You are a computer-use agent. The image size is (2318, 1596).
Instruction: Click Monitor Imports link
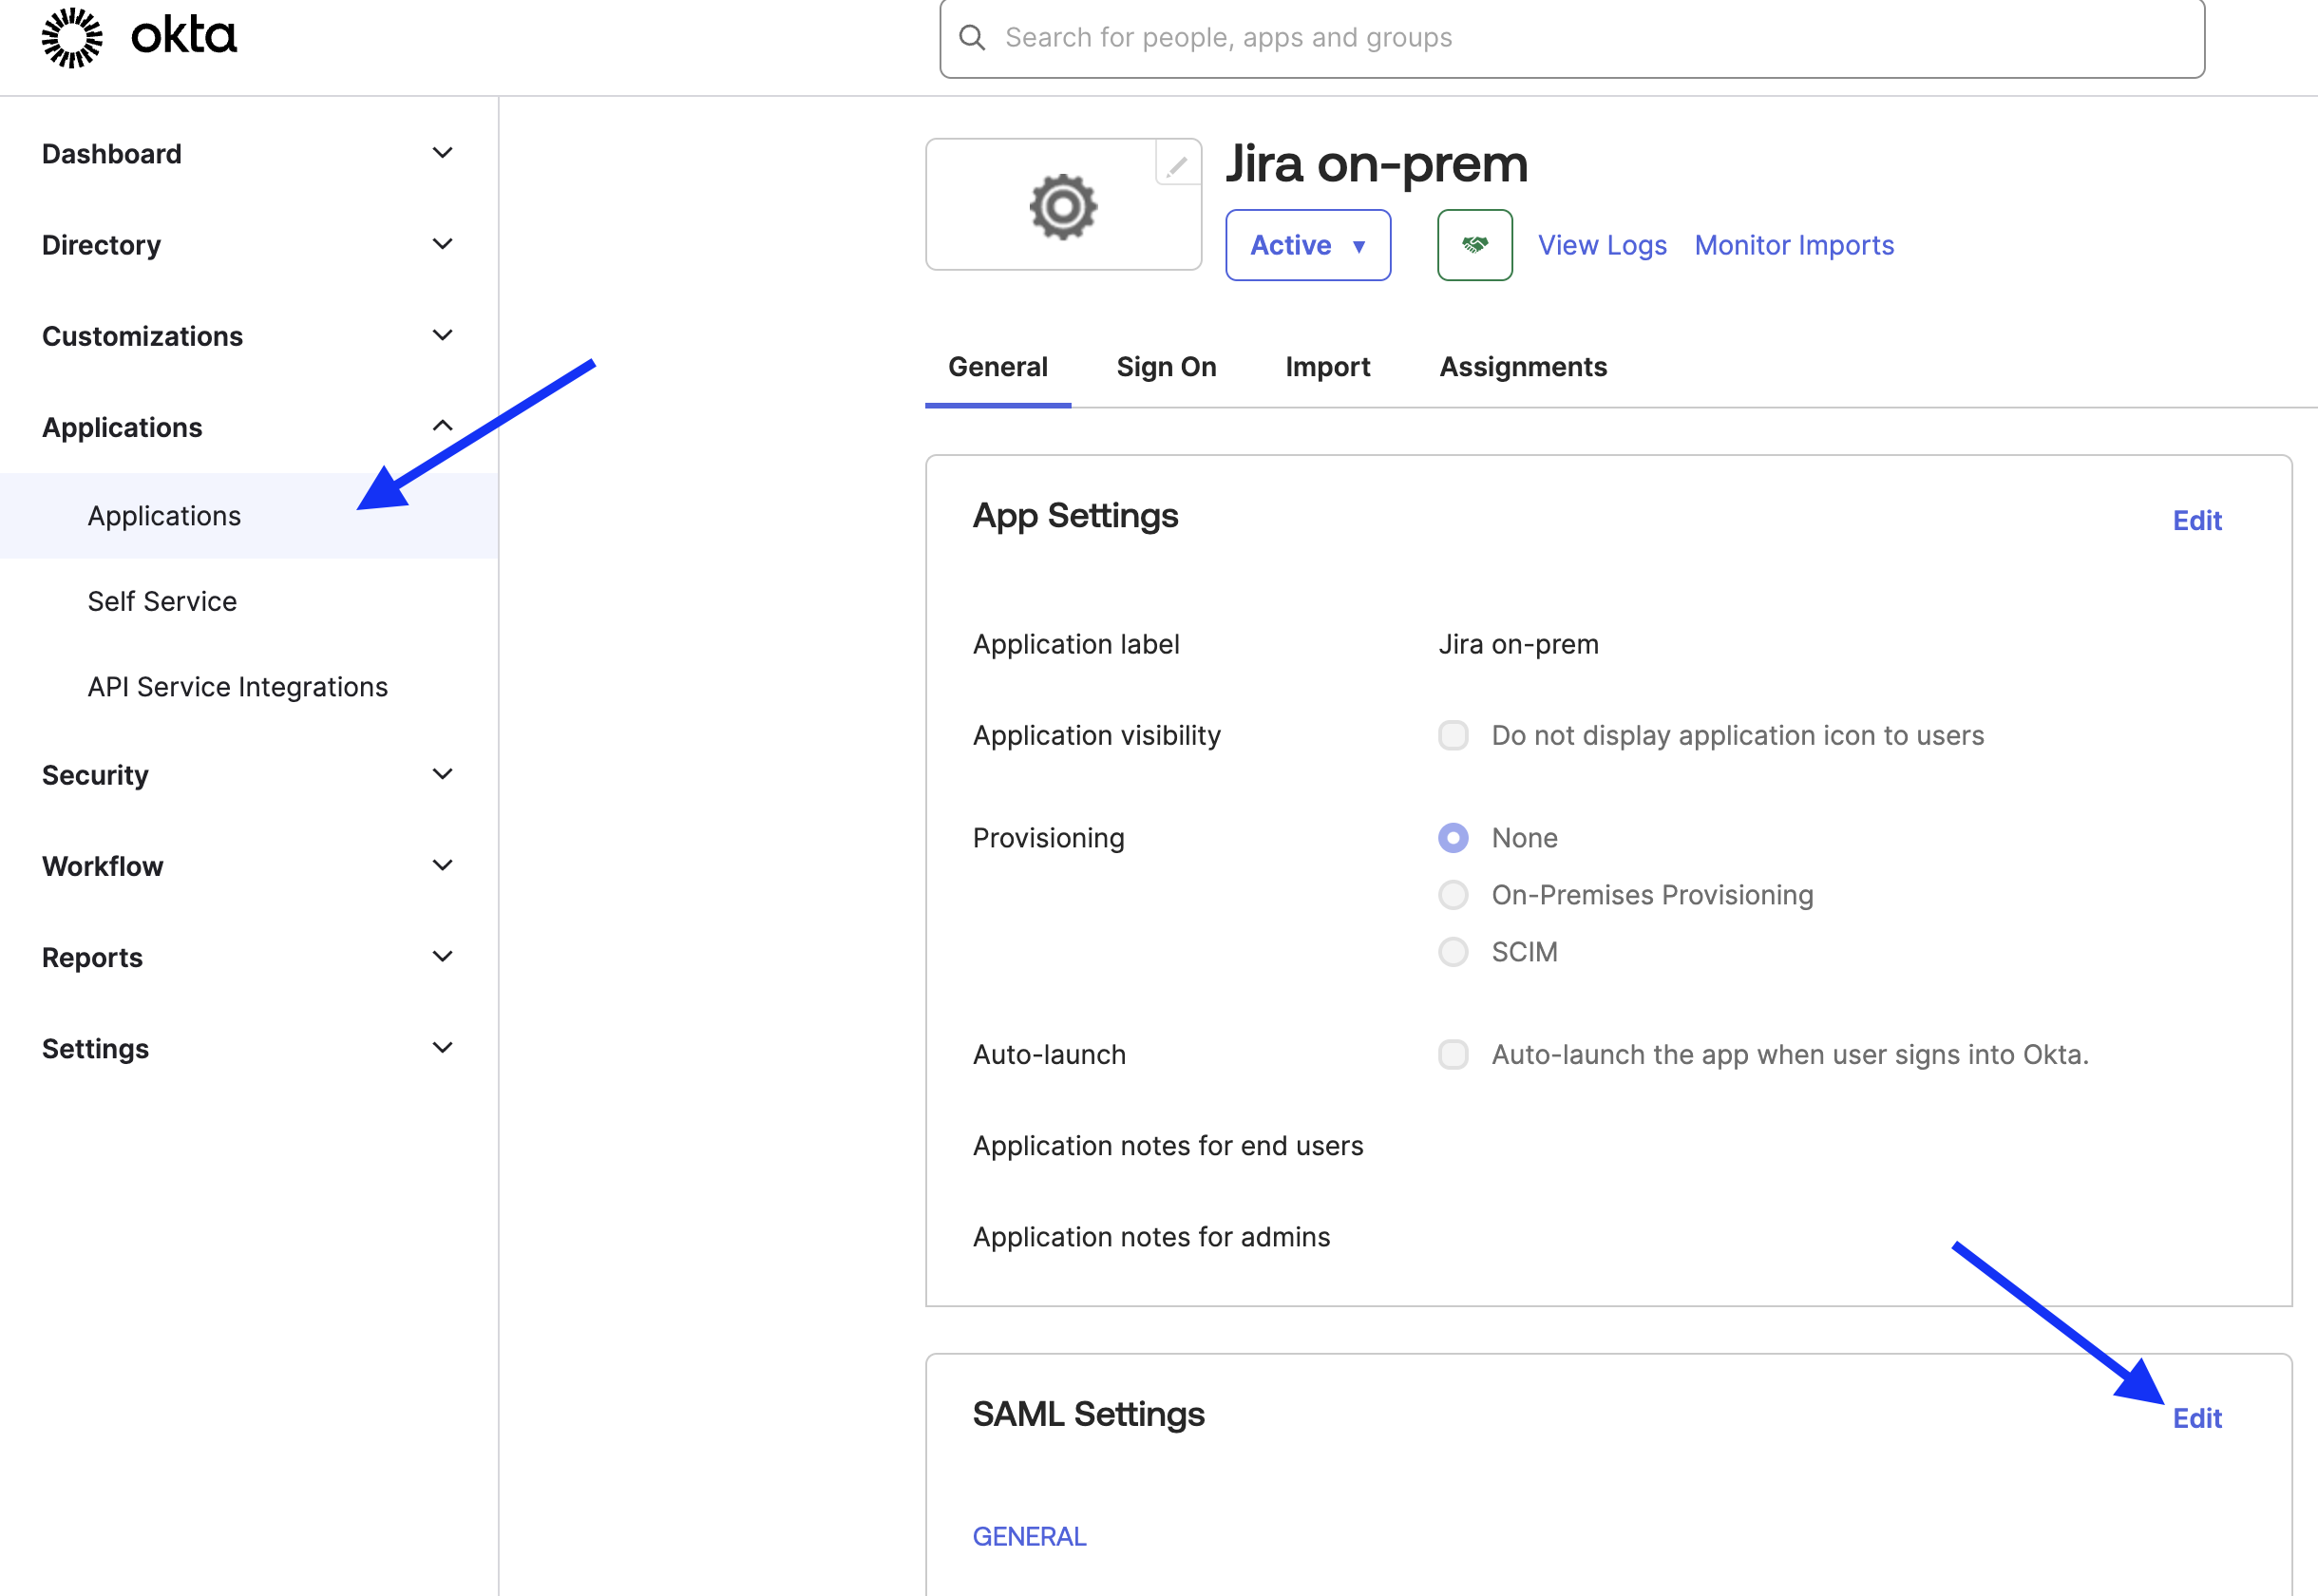[1793, 245]
